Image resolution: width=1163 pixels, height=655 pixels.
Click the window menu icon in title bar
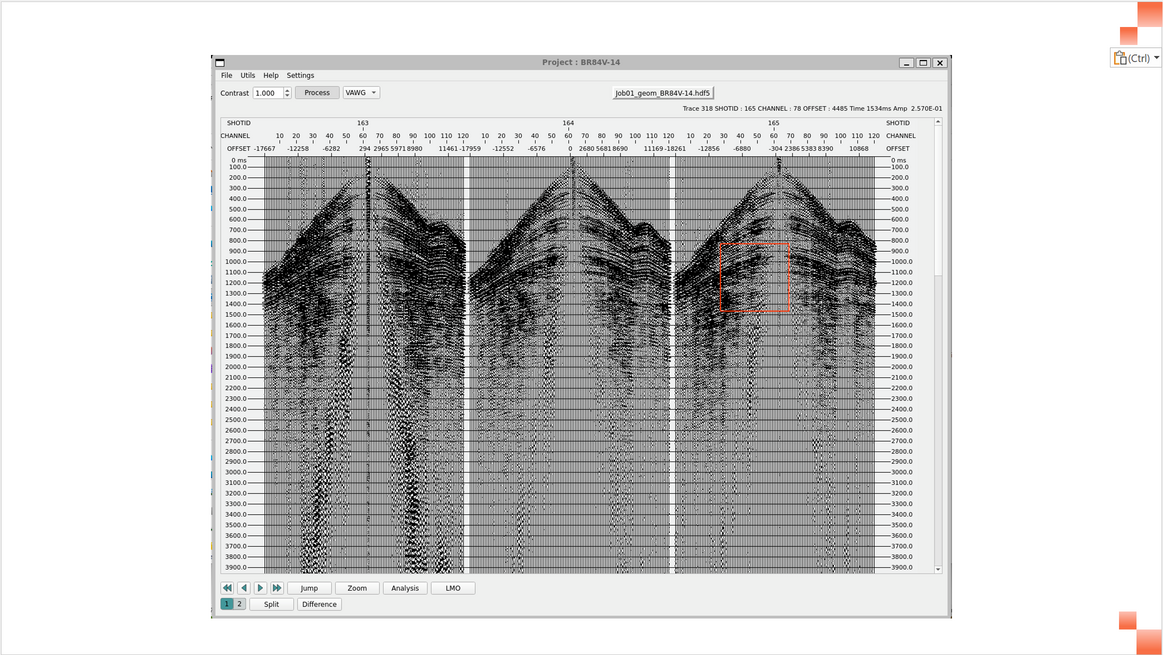pyautogui.click(x=220, y=63)
